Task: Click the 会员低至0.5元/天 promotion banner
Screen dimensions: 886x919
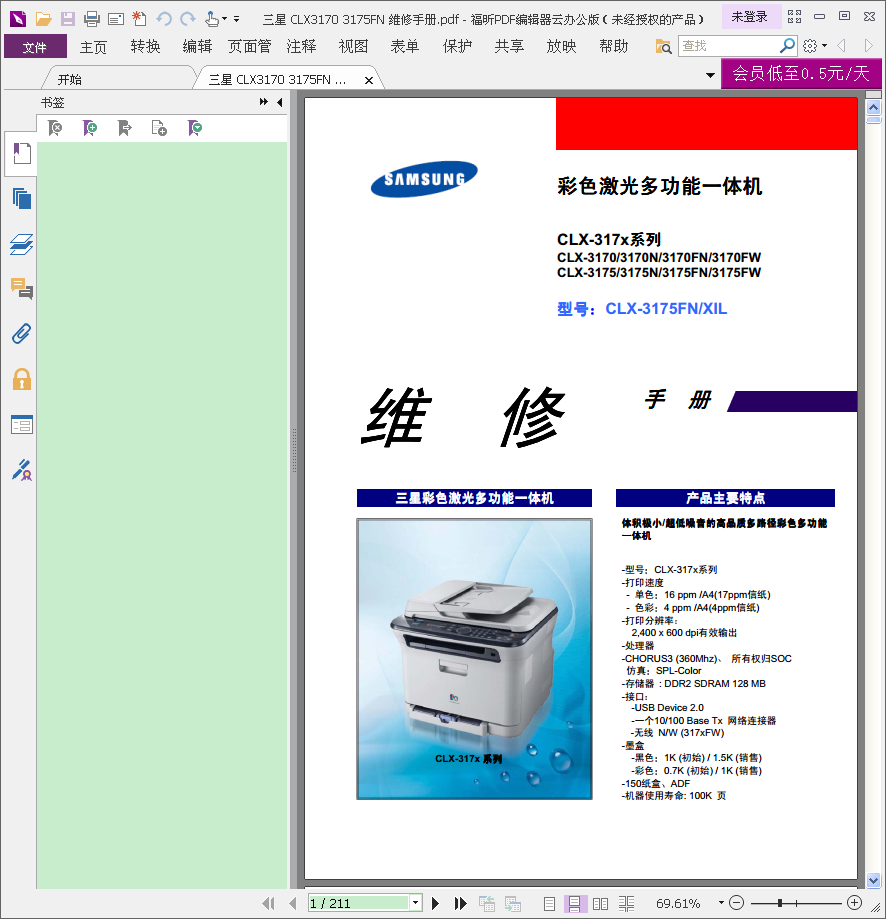Action: 800,73
